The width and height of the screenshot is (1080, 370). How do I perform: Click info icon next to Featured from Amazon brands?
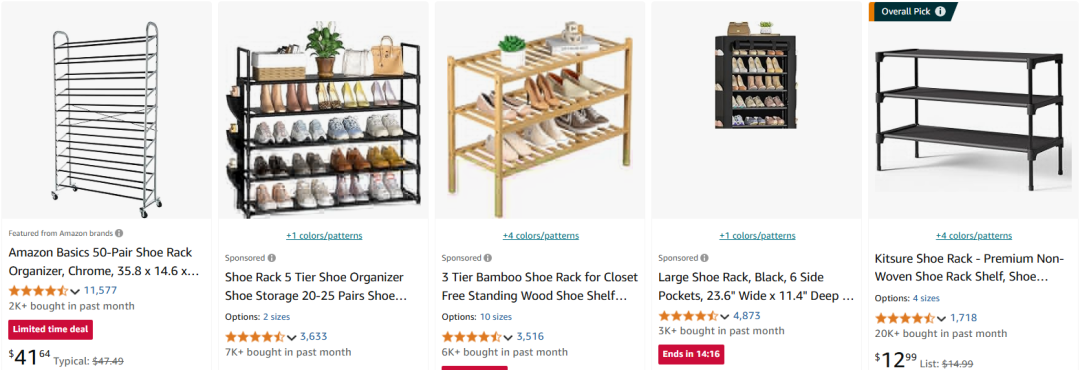coord(119,233)
